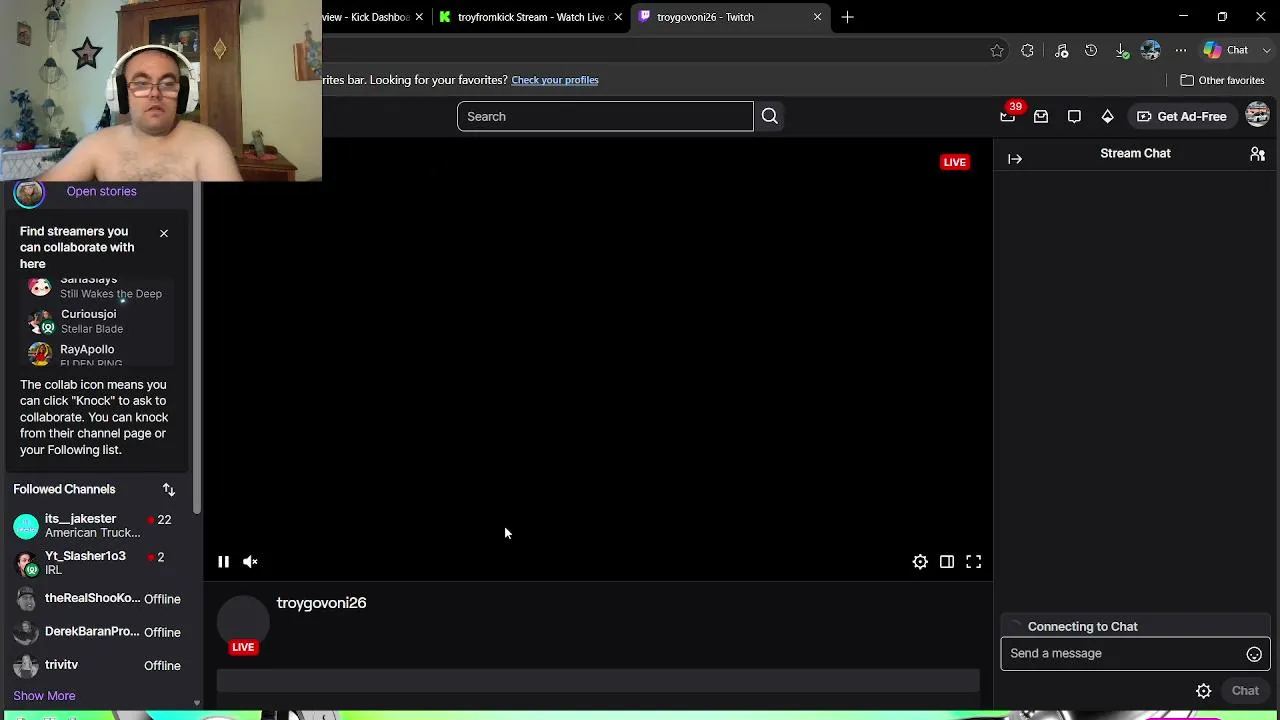
Task: Add this page to favorites star
Action: [997, 51]
